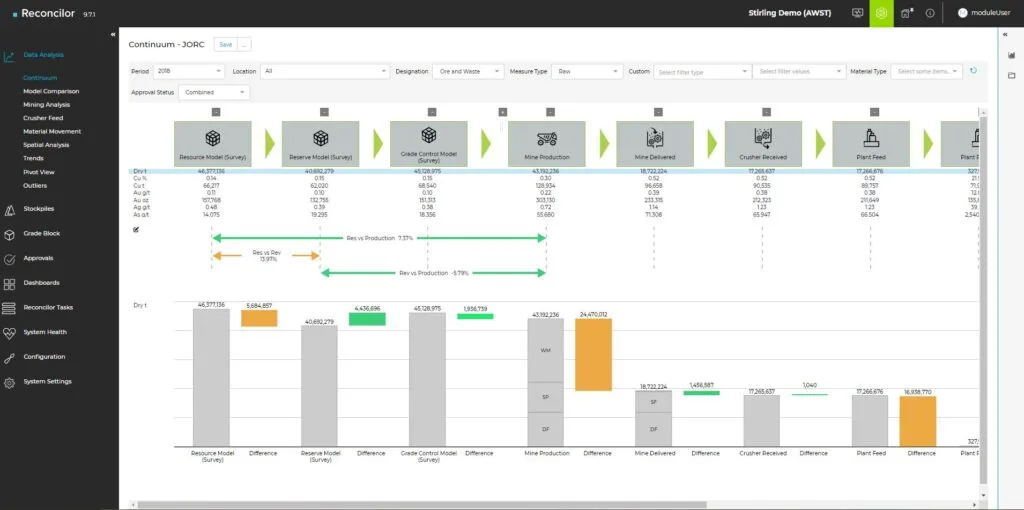The image size is (1024, 510).
Task: Open Outliers in sidebar
Action: [x=35, y=185]
